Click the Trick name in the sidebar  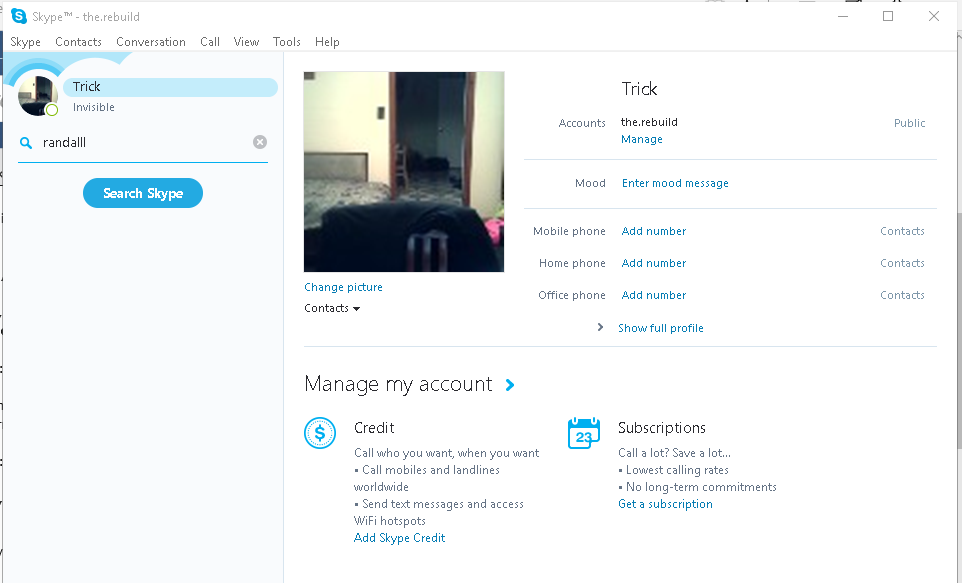click(87, 87)
